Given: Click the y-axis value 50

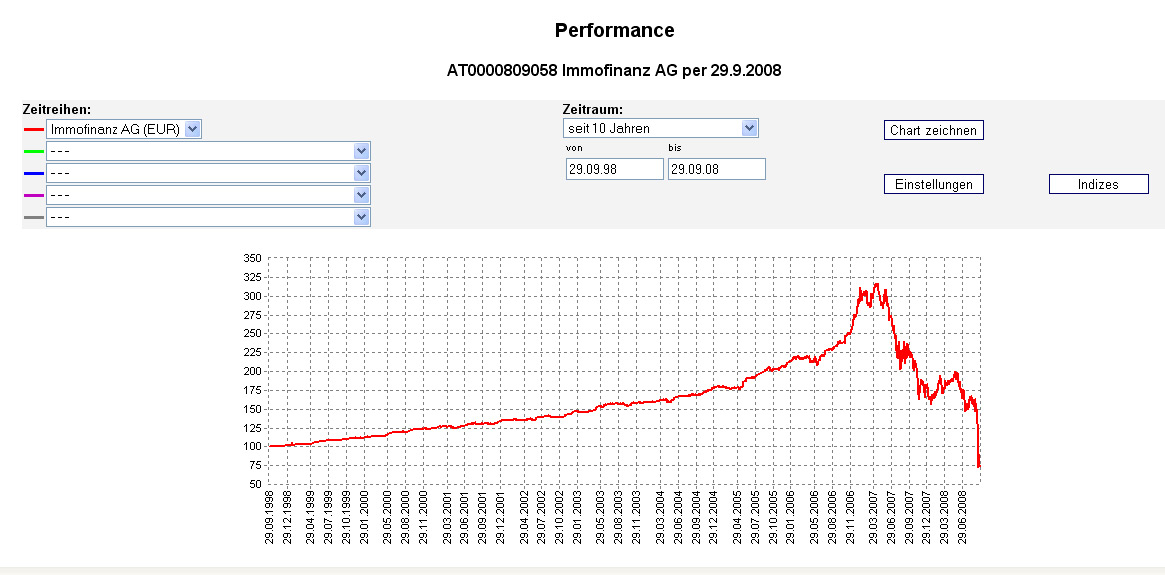Looking at the screenshot, I should tap(256, 484).
